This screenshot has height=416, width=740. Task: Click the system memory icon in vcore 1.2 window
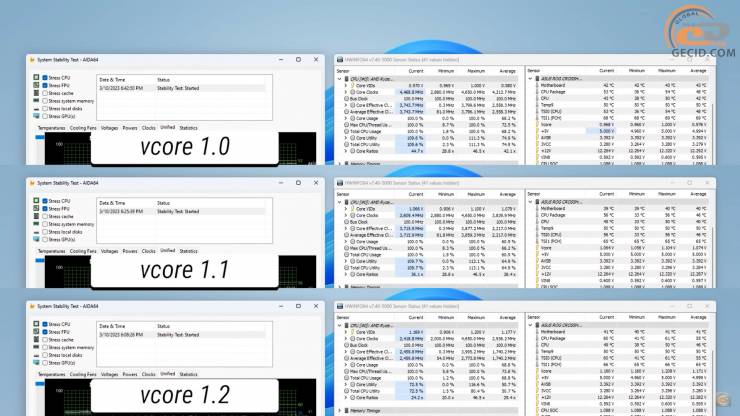(36, 347)
